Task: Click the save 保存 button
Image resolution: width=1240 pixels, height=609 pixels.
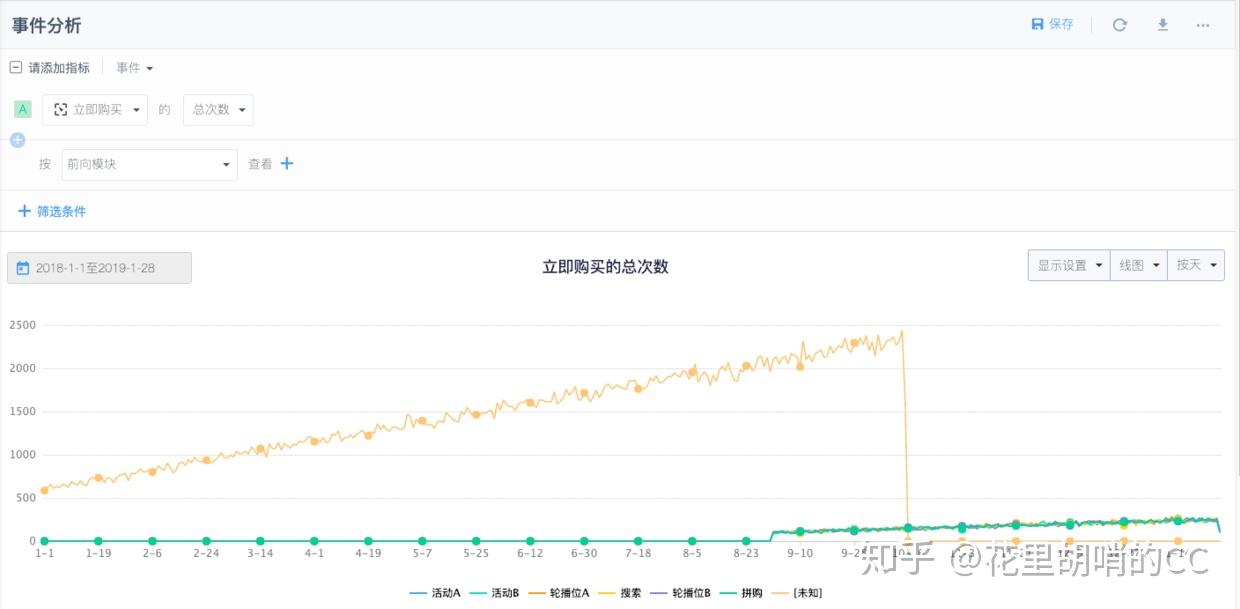Action: (x=1052, y=24)
